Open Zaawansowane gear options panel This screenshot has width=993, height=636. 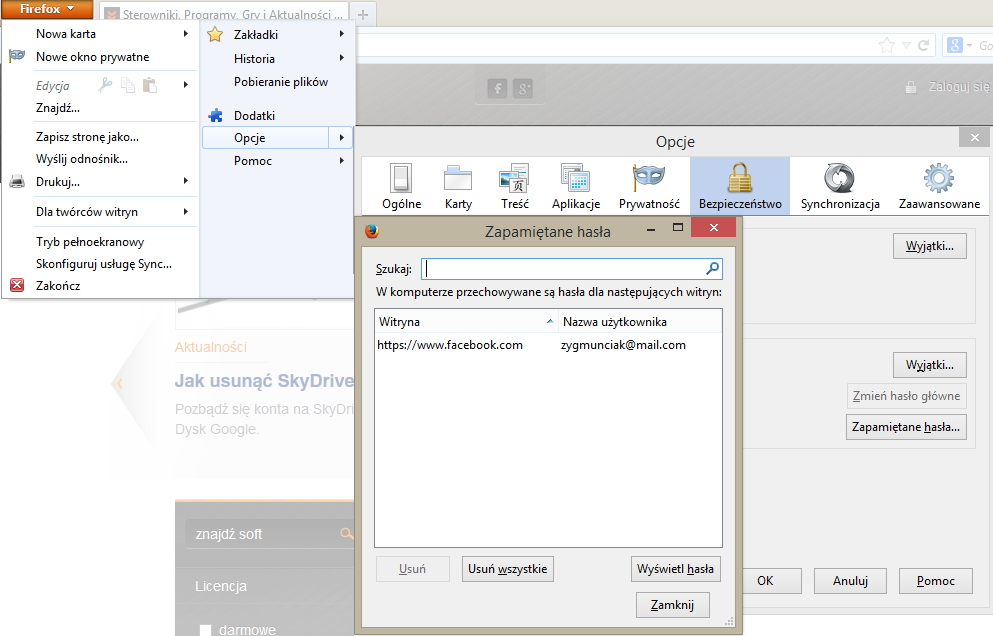(939, 186)
